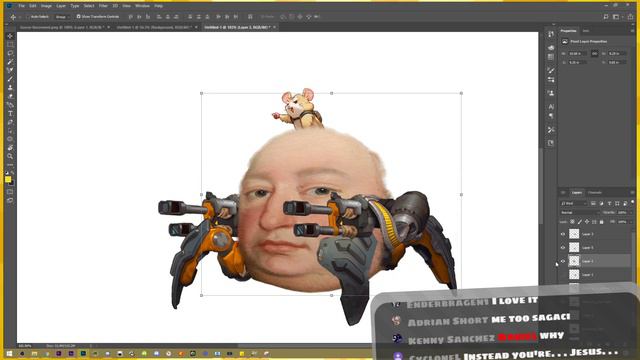Open Properties panel flyout menu
Image resolution: width=640 pixels, height=360 pixels.
[x=633, y=31]
